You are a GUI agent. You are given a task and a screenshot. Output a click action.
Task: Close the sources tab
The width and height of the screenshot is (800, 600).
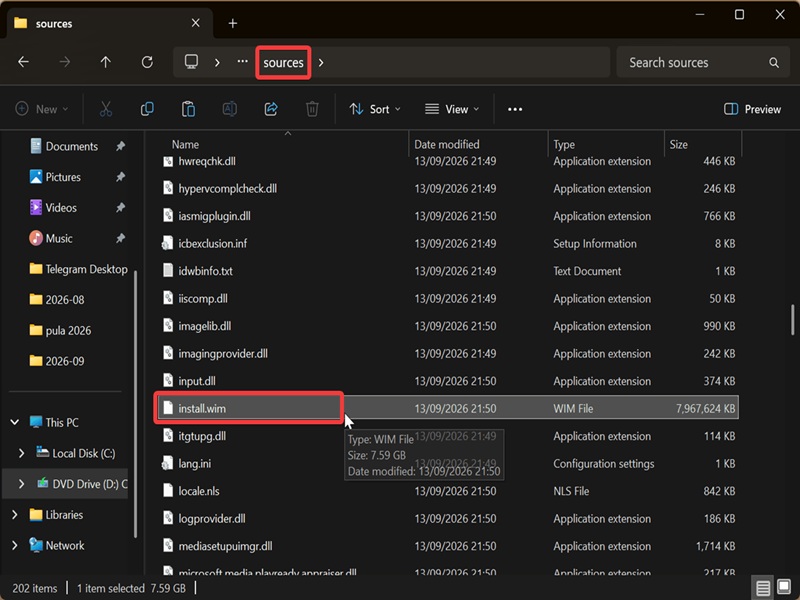click(x=195, y=23)
